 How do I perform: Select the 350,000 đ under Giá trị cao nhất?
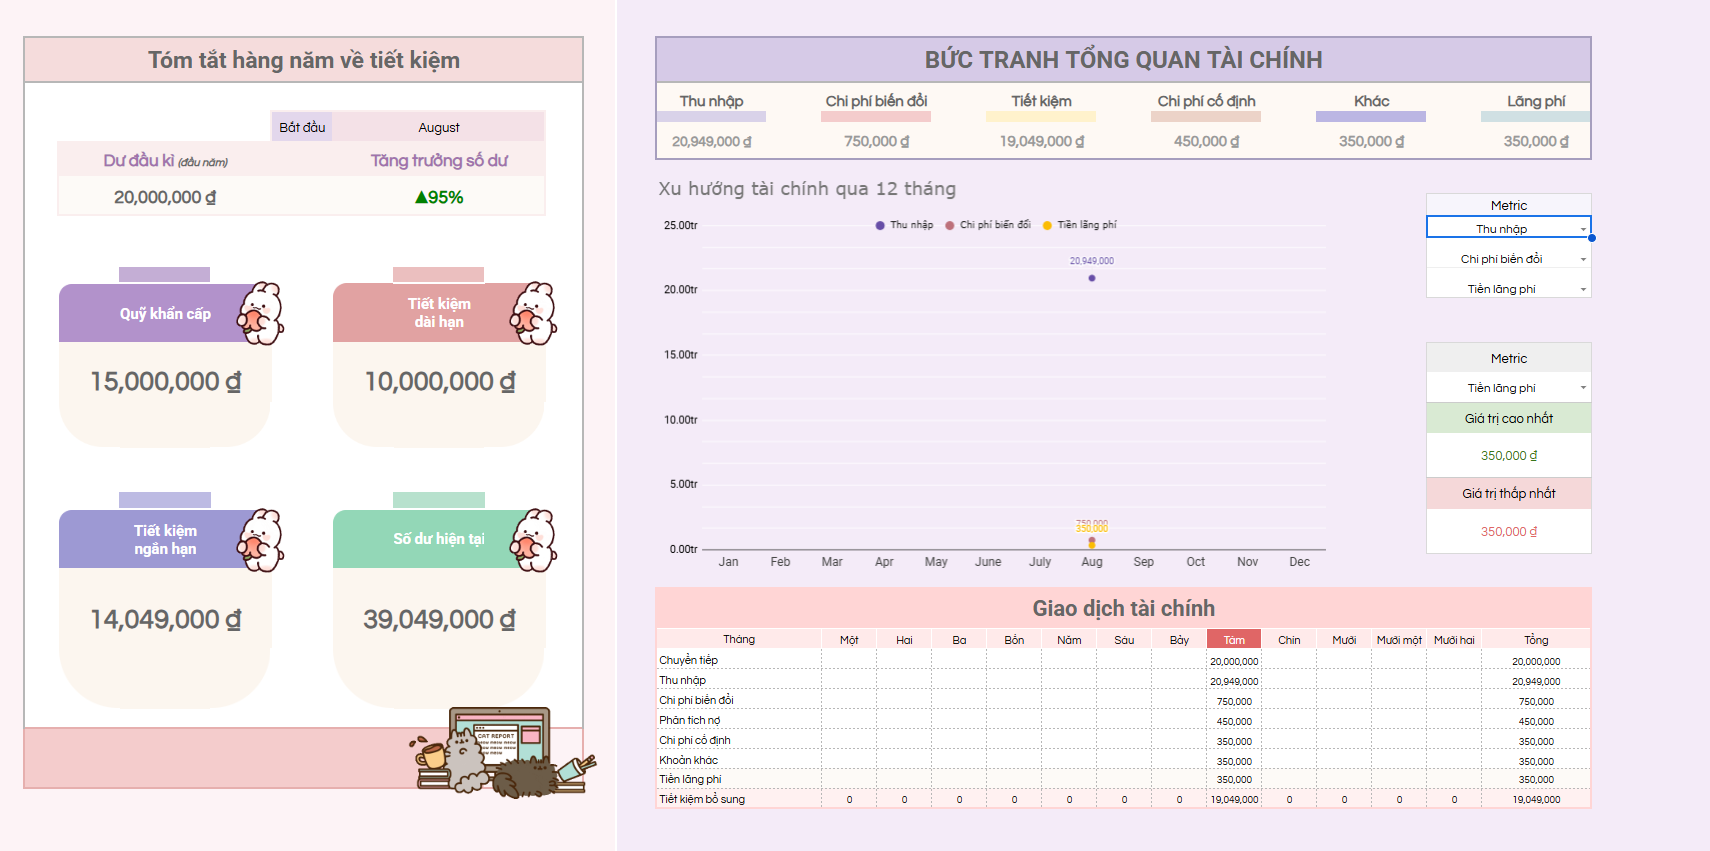click(1508, 455)
